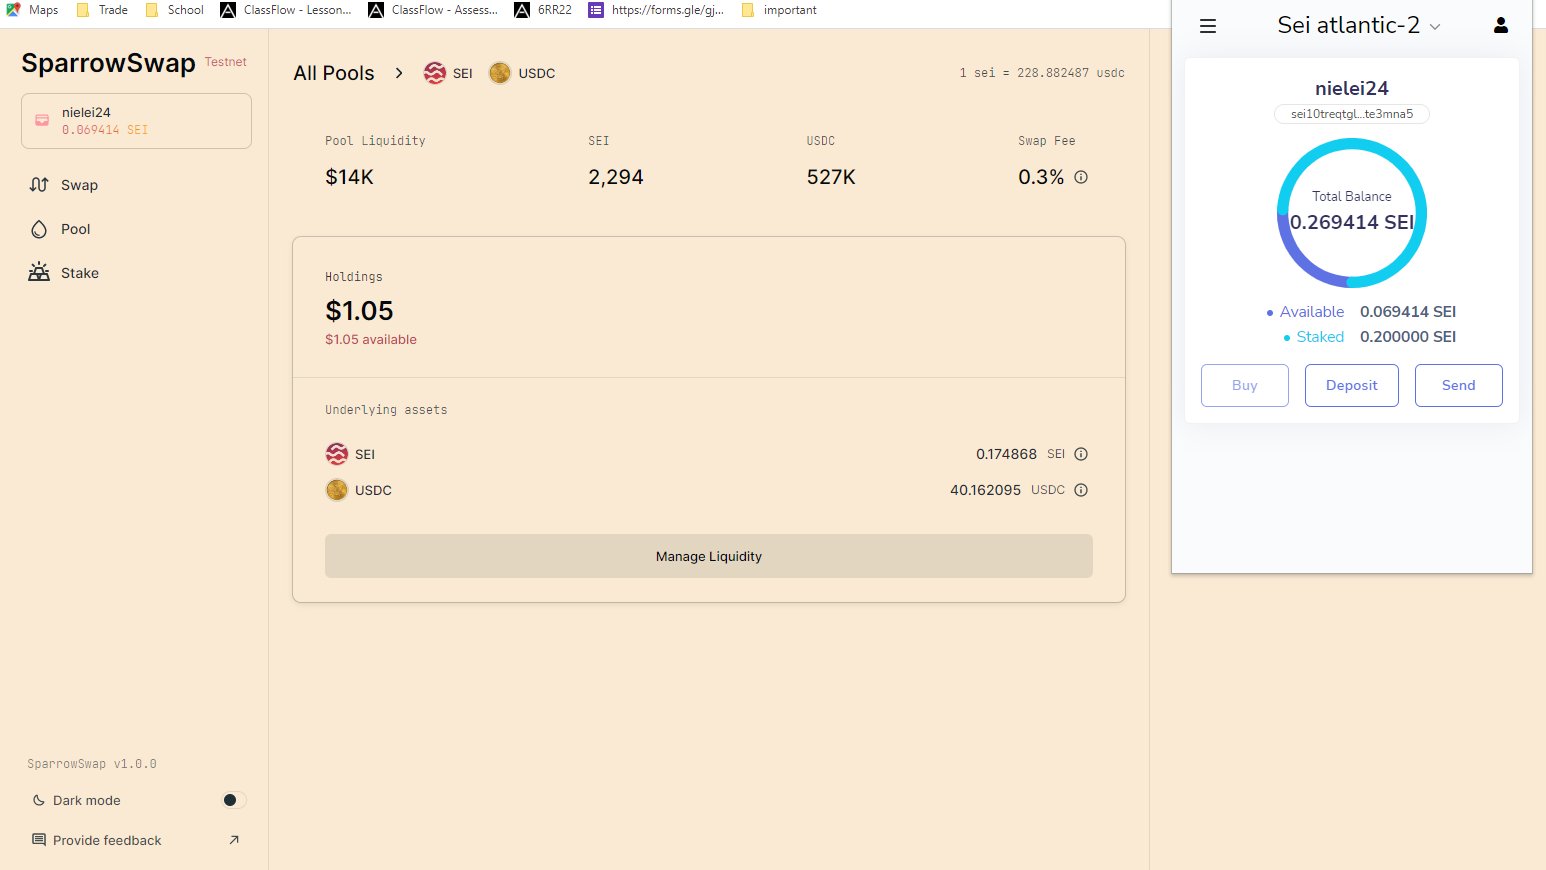The width and height of the screenshot is (1546, 870).
Task: Click the 2,294 SEI value
Action: [x=616, y=177]
